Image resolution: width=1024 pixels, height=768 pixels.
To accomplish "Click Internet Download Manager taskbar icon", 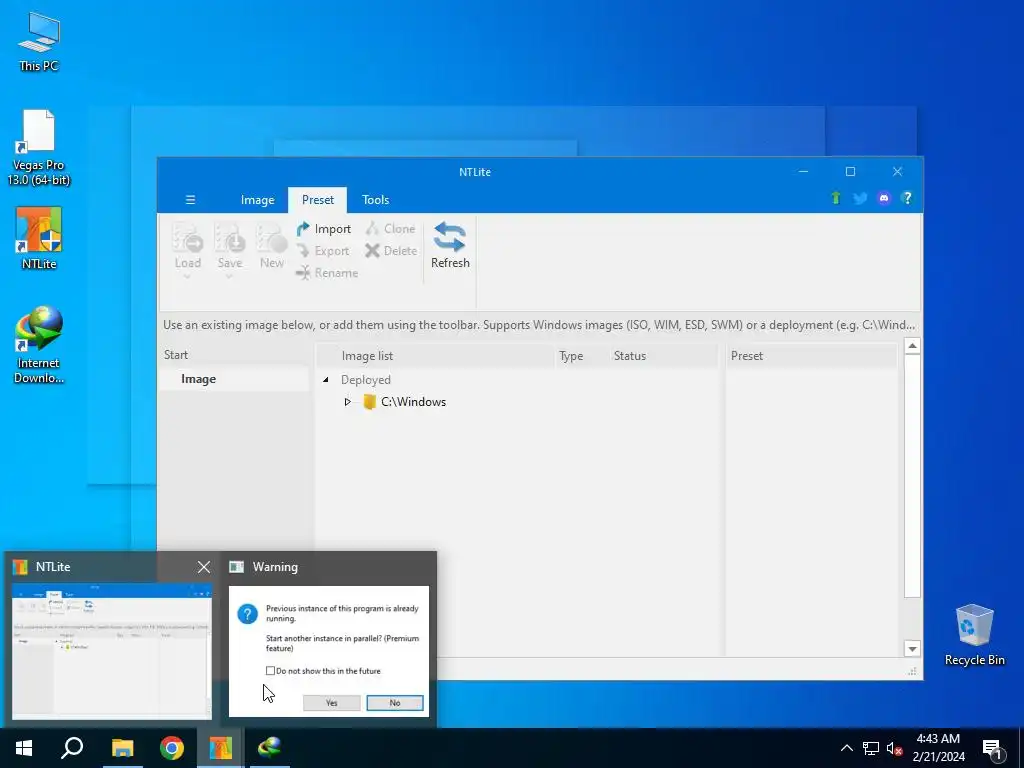I will coord(269,748).
